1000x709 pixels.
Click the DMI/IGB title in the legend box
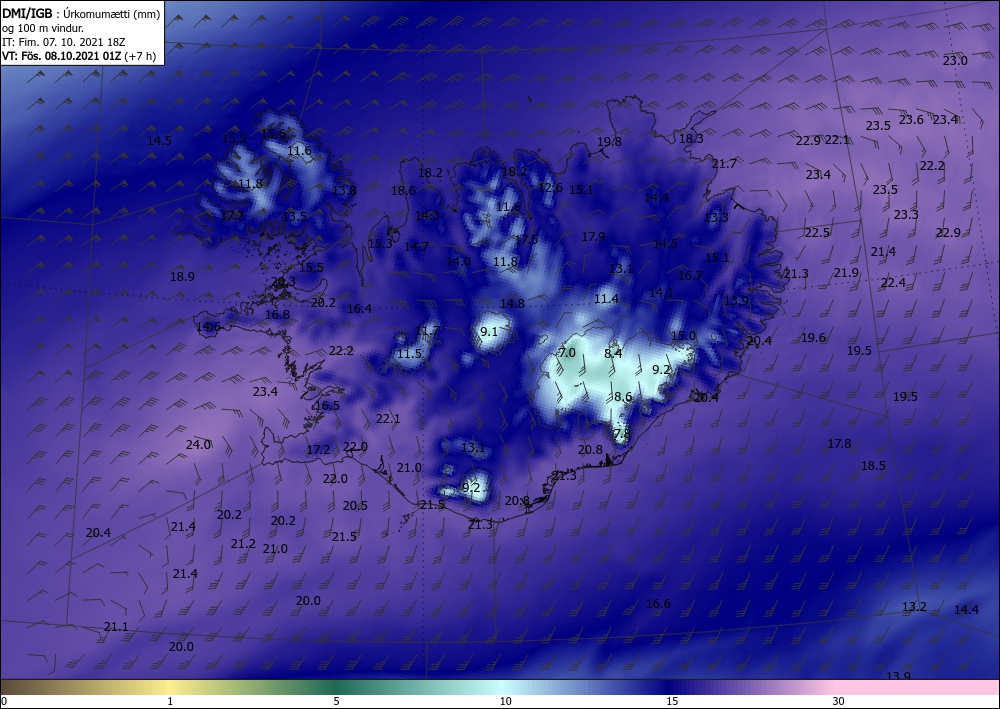[x=28, y=13]
